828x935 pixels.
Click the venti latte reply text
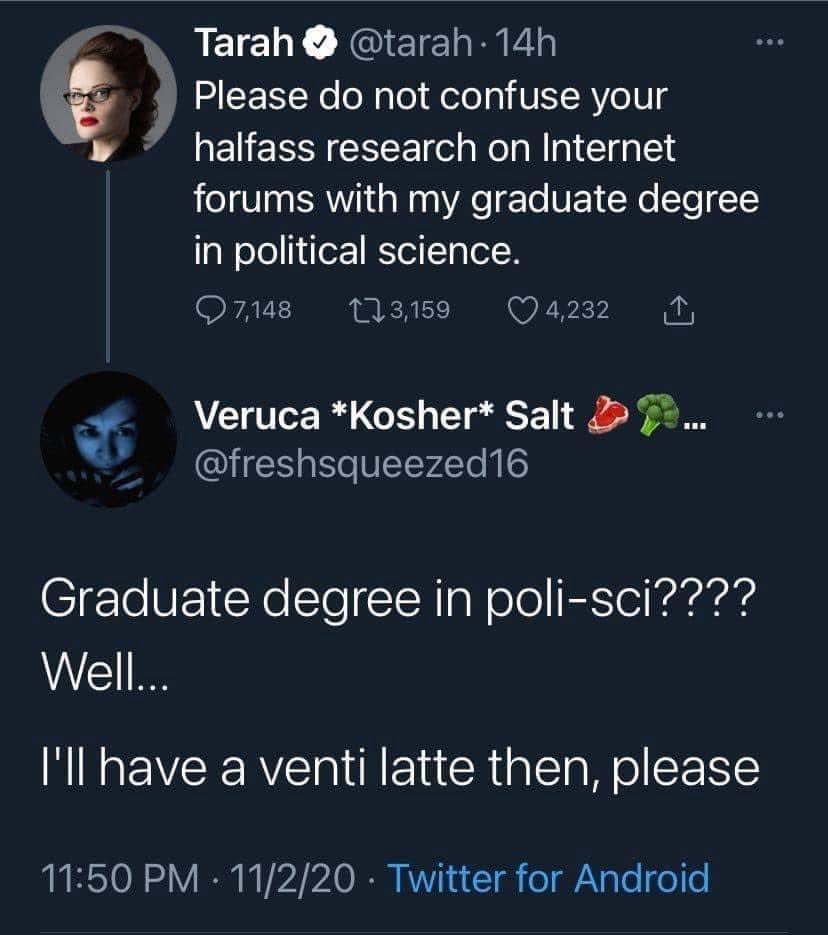pos(400,767)
